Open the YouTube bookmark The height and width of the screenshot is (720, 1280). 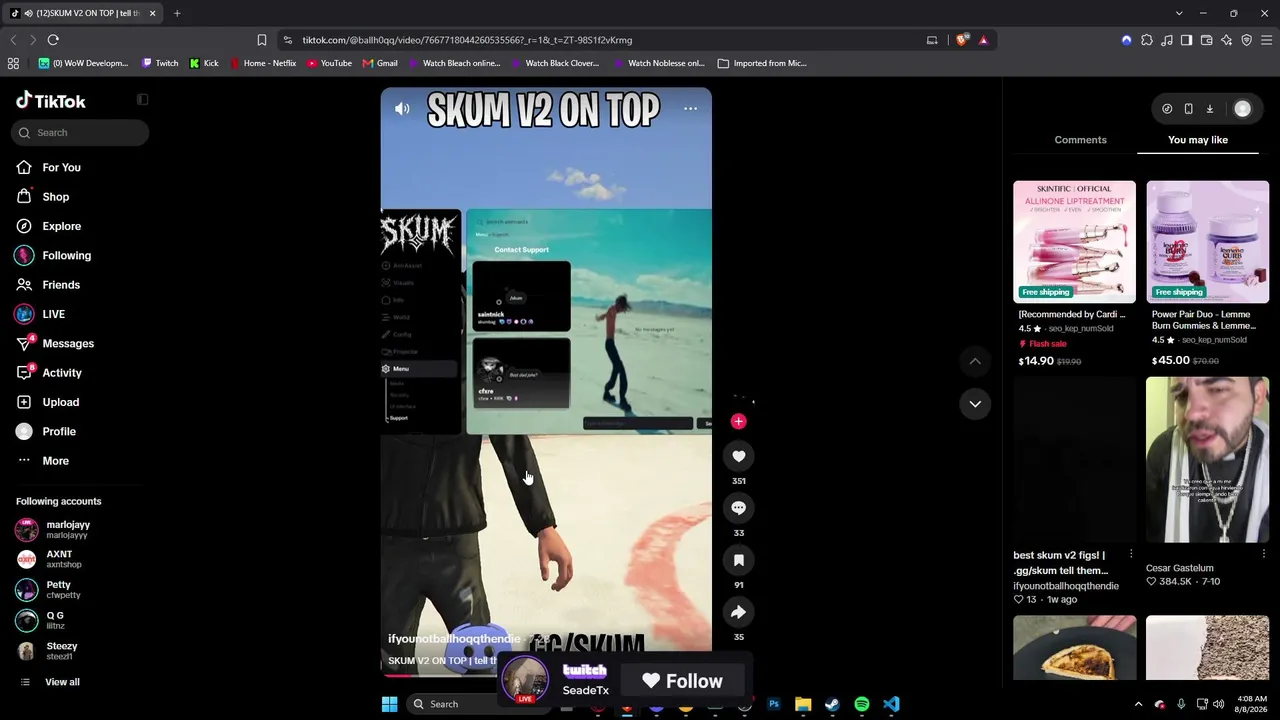pyautogui.click(x=329, y=63)
